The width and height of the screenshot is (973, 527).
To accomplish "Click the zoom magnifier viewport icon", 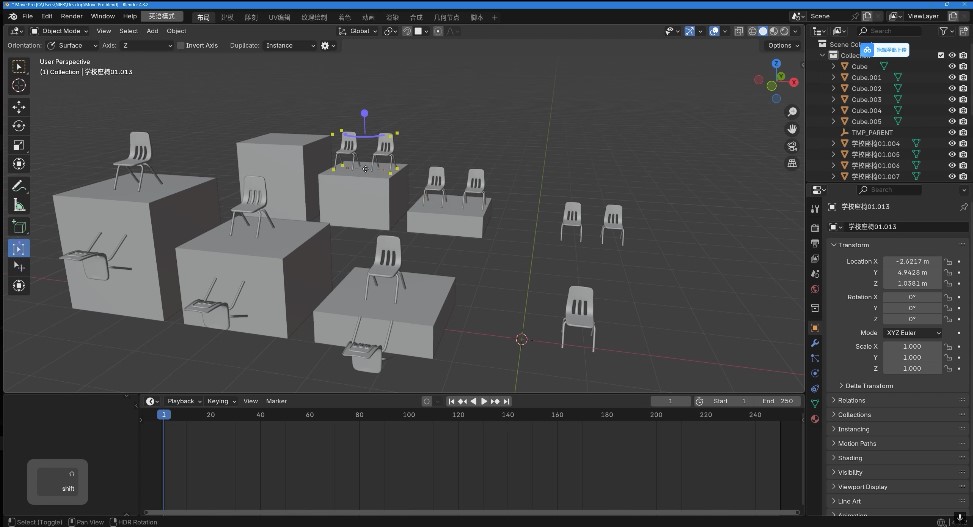I will pyautogui.click(x=792, y=112).
